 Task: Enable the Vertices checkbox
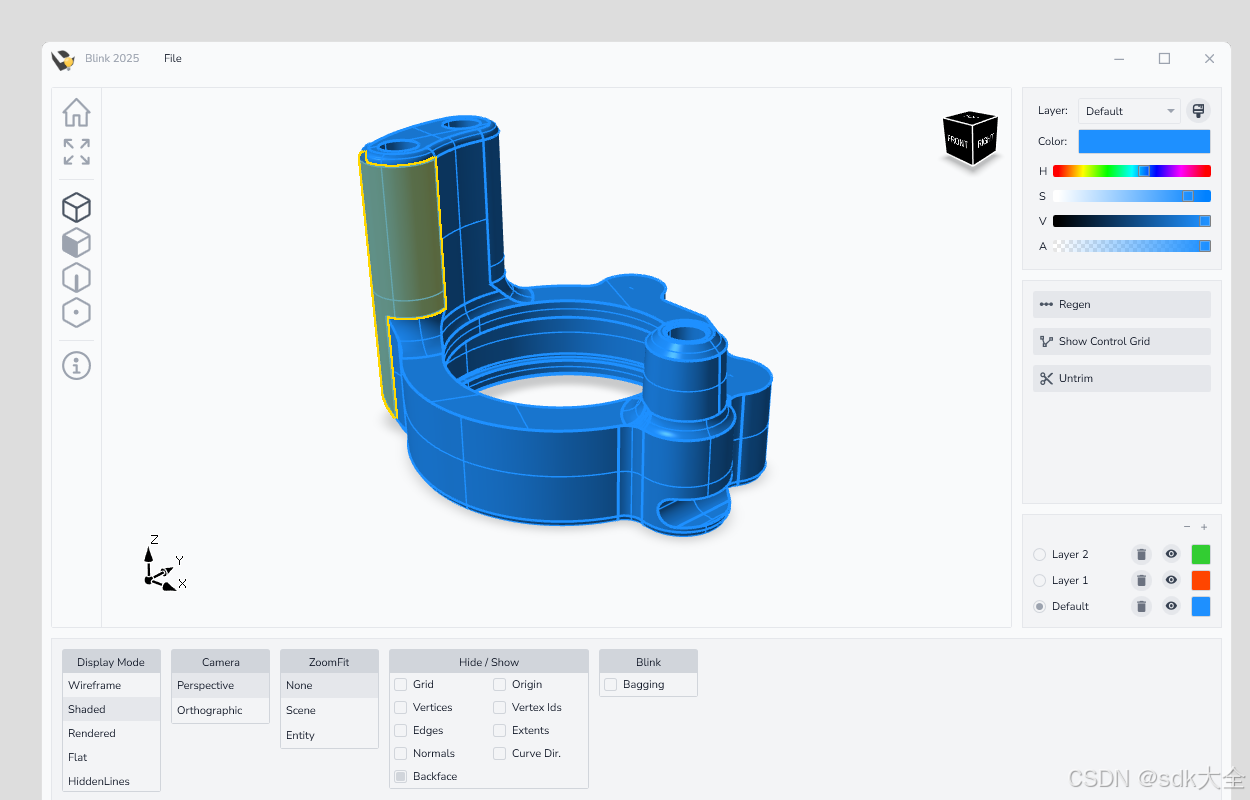point(401,707)
